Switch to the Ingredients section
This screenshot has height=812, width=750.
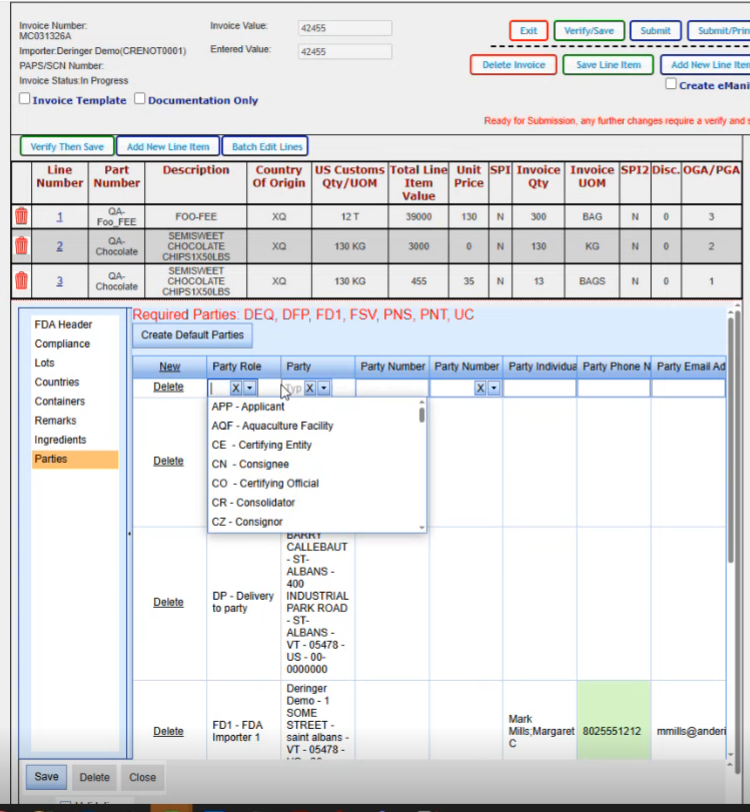[x=60, y=440]
